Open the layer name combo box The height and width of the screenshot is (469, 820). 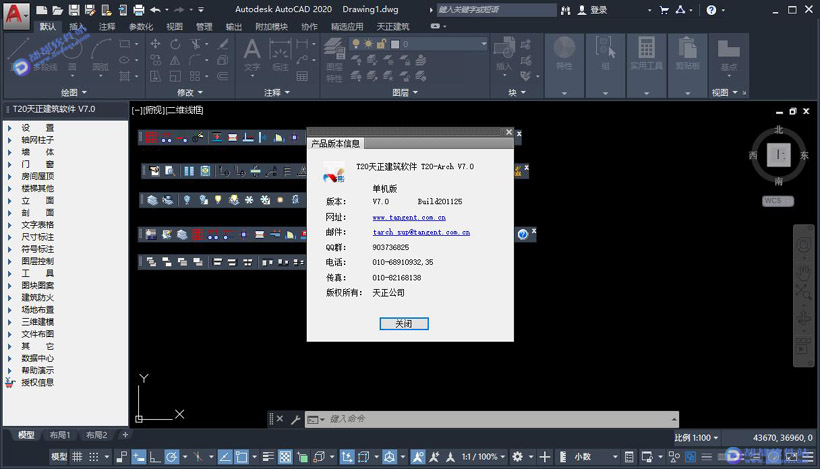[418, 44]
